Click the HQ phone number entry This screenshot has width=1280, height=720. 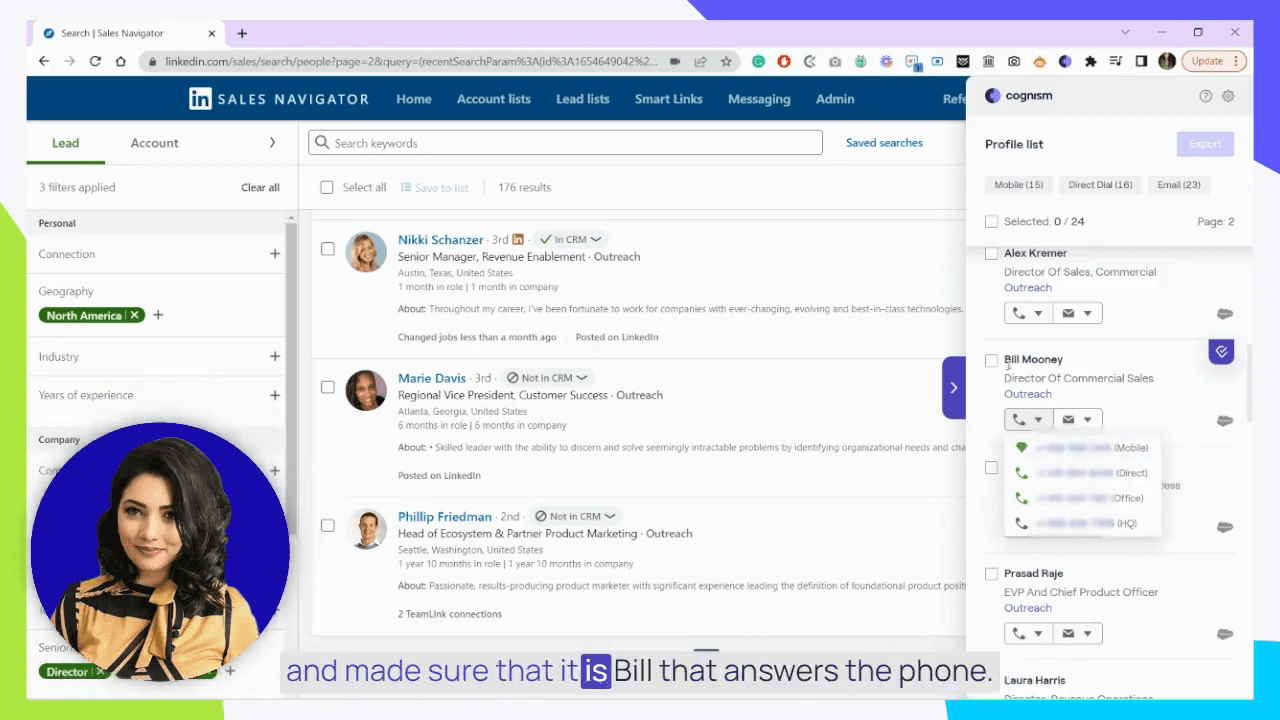(1082, 523)
